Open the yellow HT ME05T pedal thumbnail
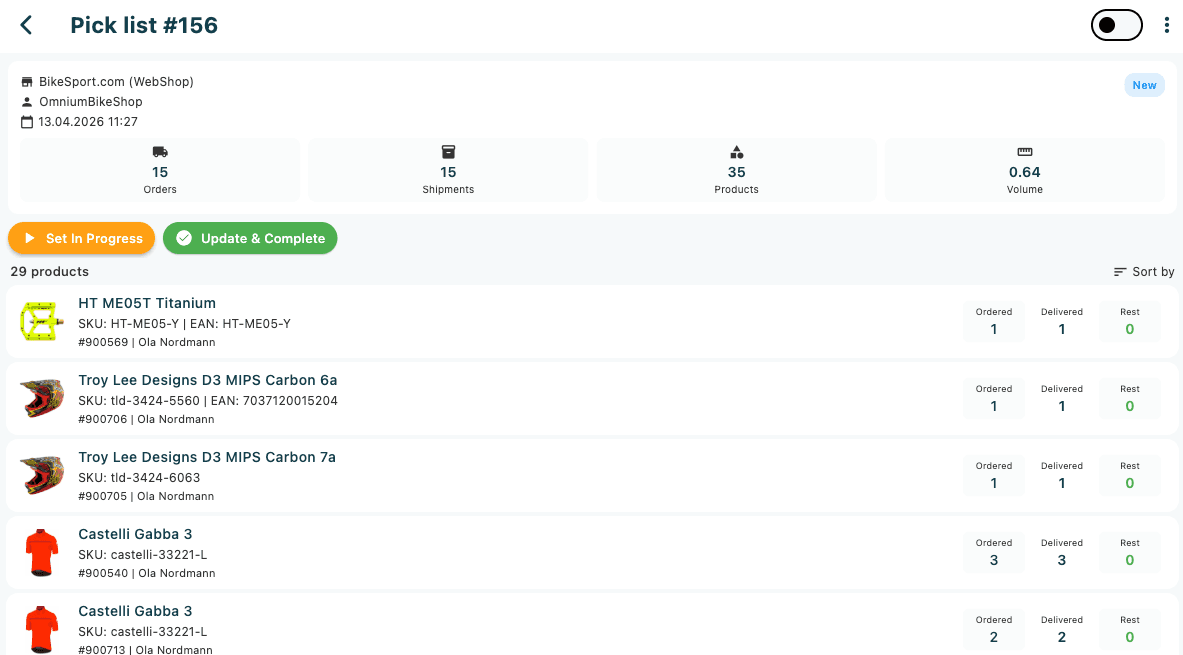1183x655 pixels. [x=41, y=321]
